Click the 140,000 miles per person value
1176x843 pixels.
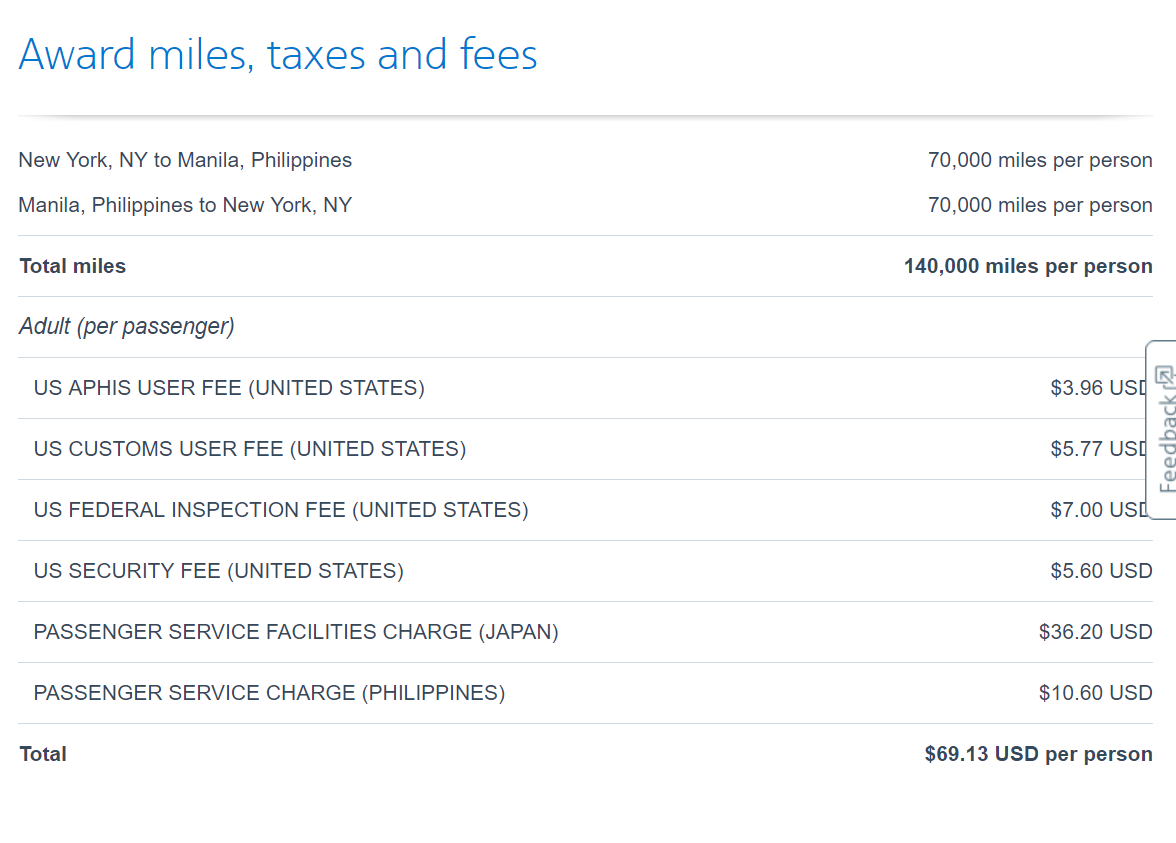[x=1027, y=266]
